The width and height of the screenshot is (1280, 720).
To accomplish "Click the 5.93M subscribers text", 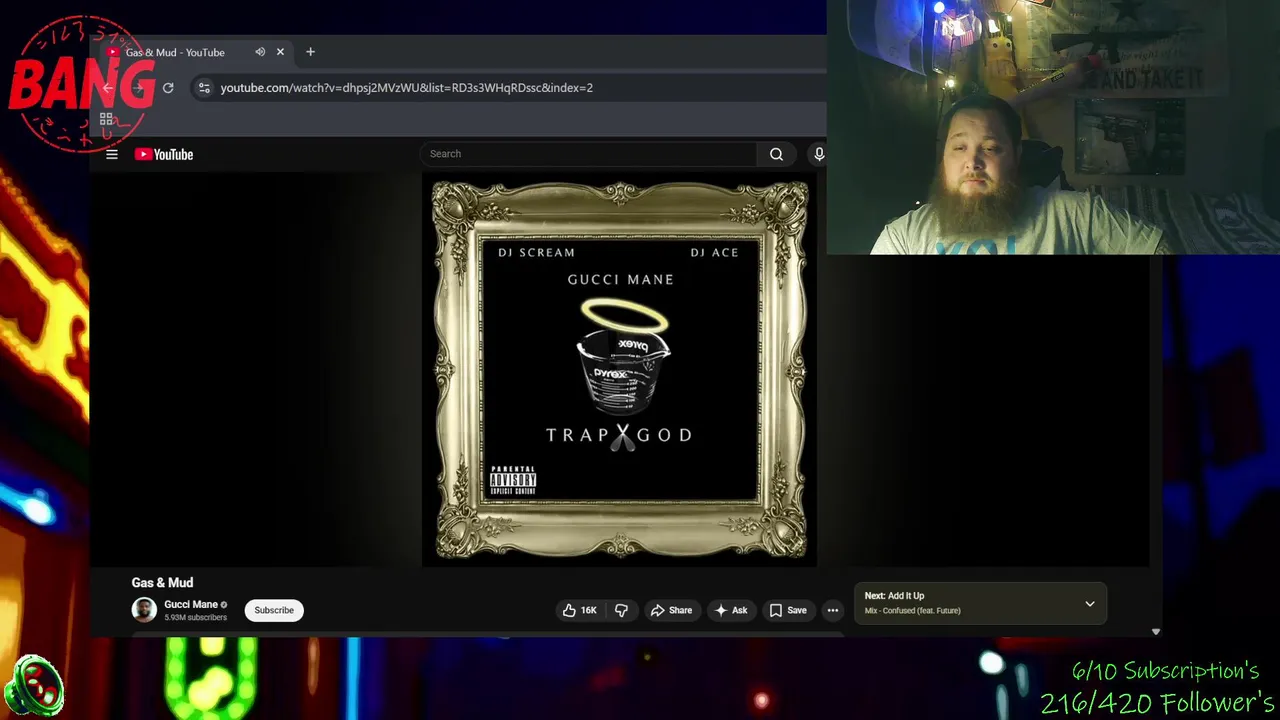I will [195, 618].
